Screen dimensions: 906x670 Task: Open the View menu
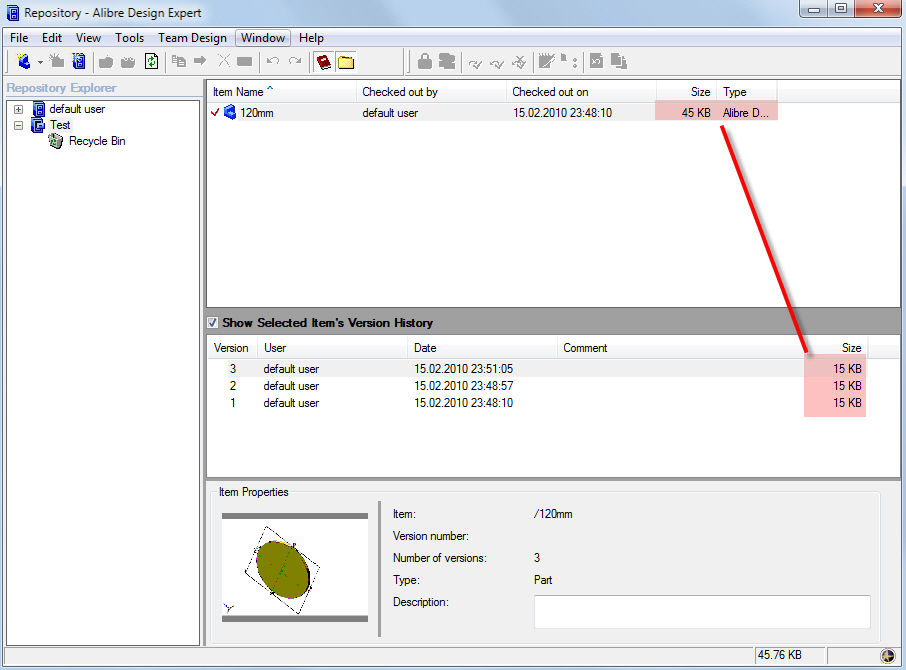point(88,38)
